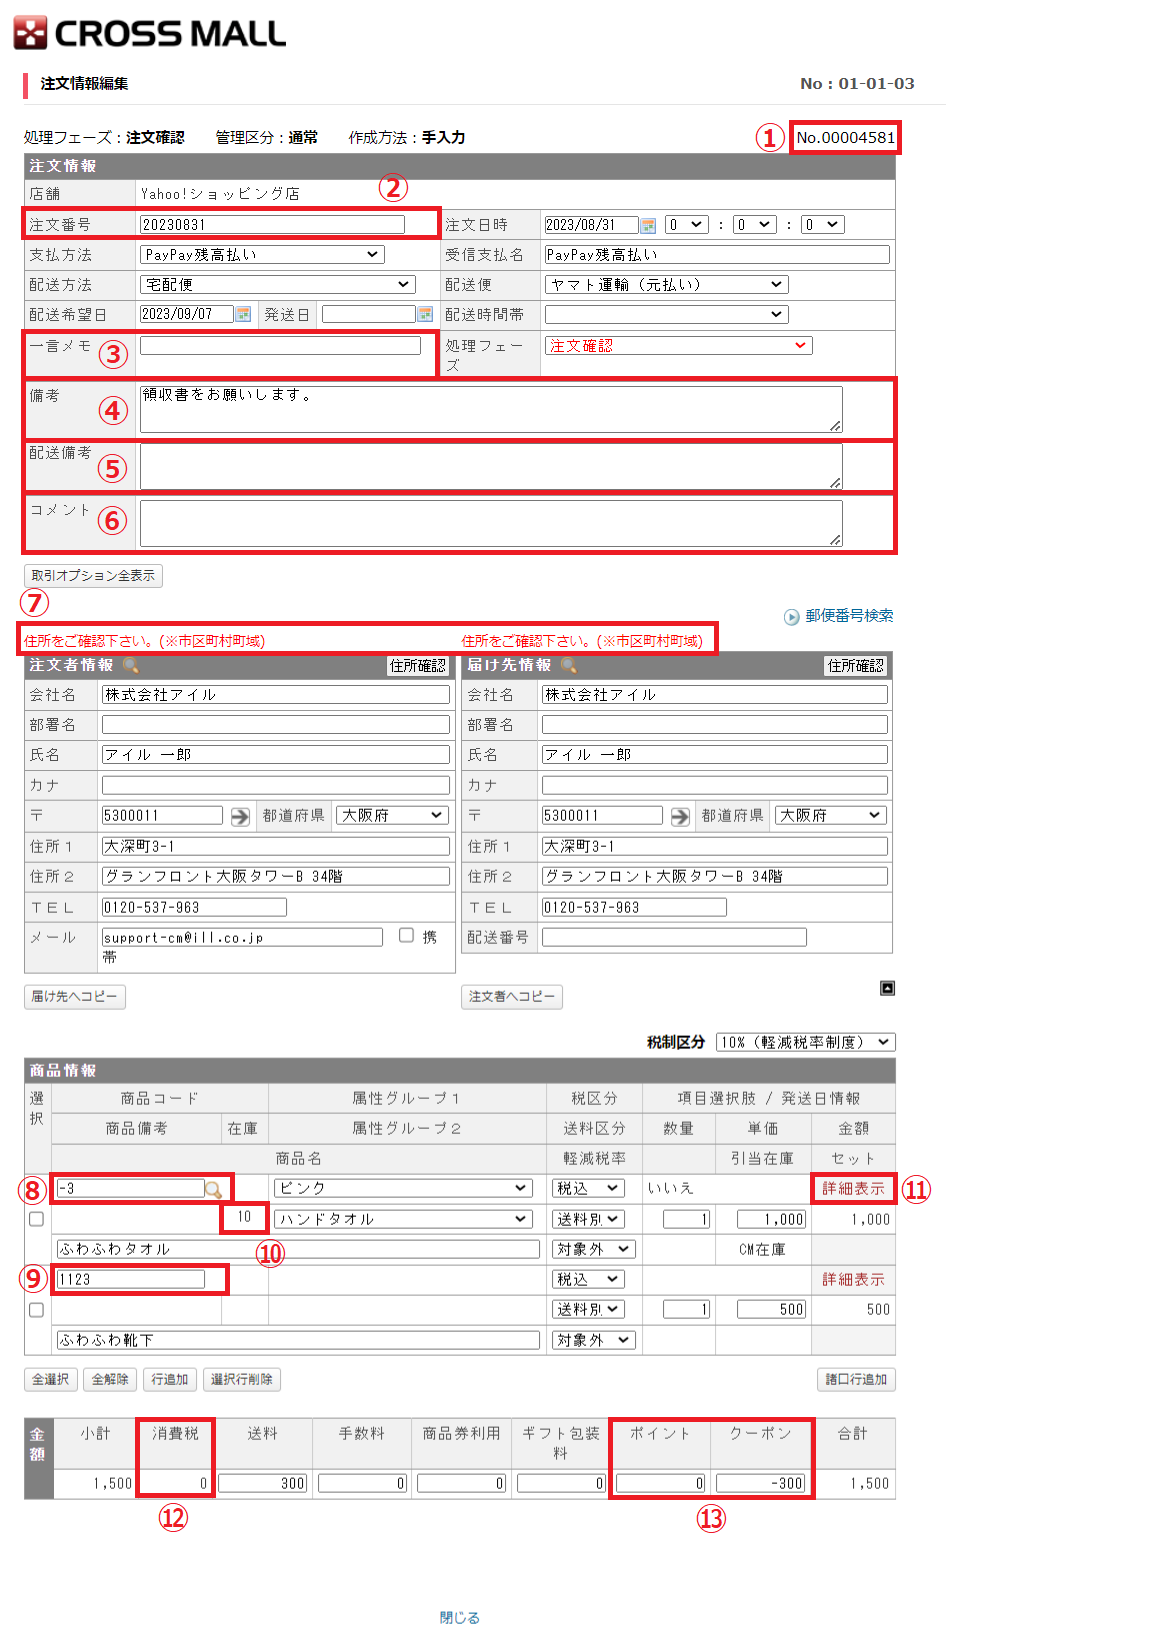Click the magnifier icon beside 注文者情報
The image size is (1159, 1647).
click(x=131, y=665)
